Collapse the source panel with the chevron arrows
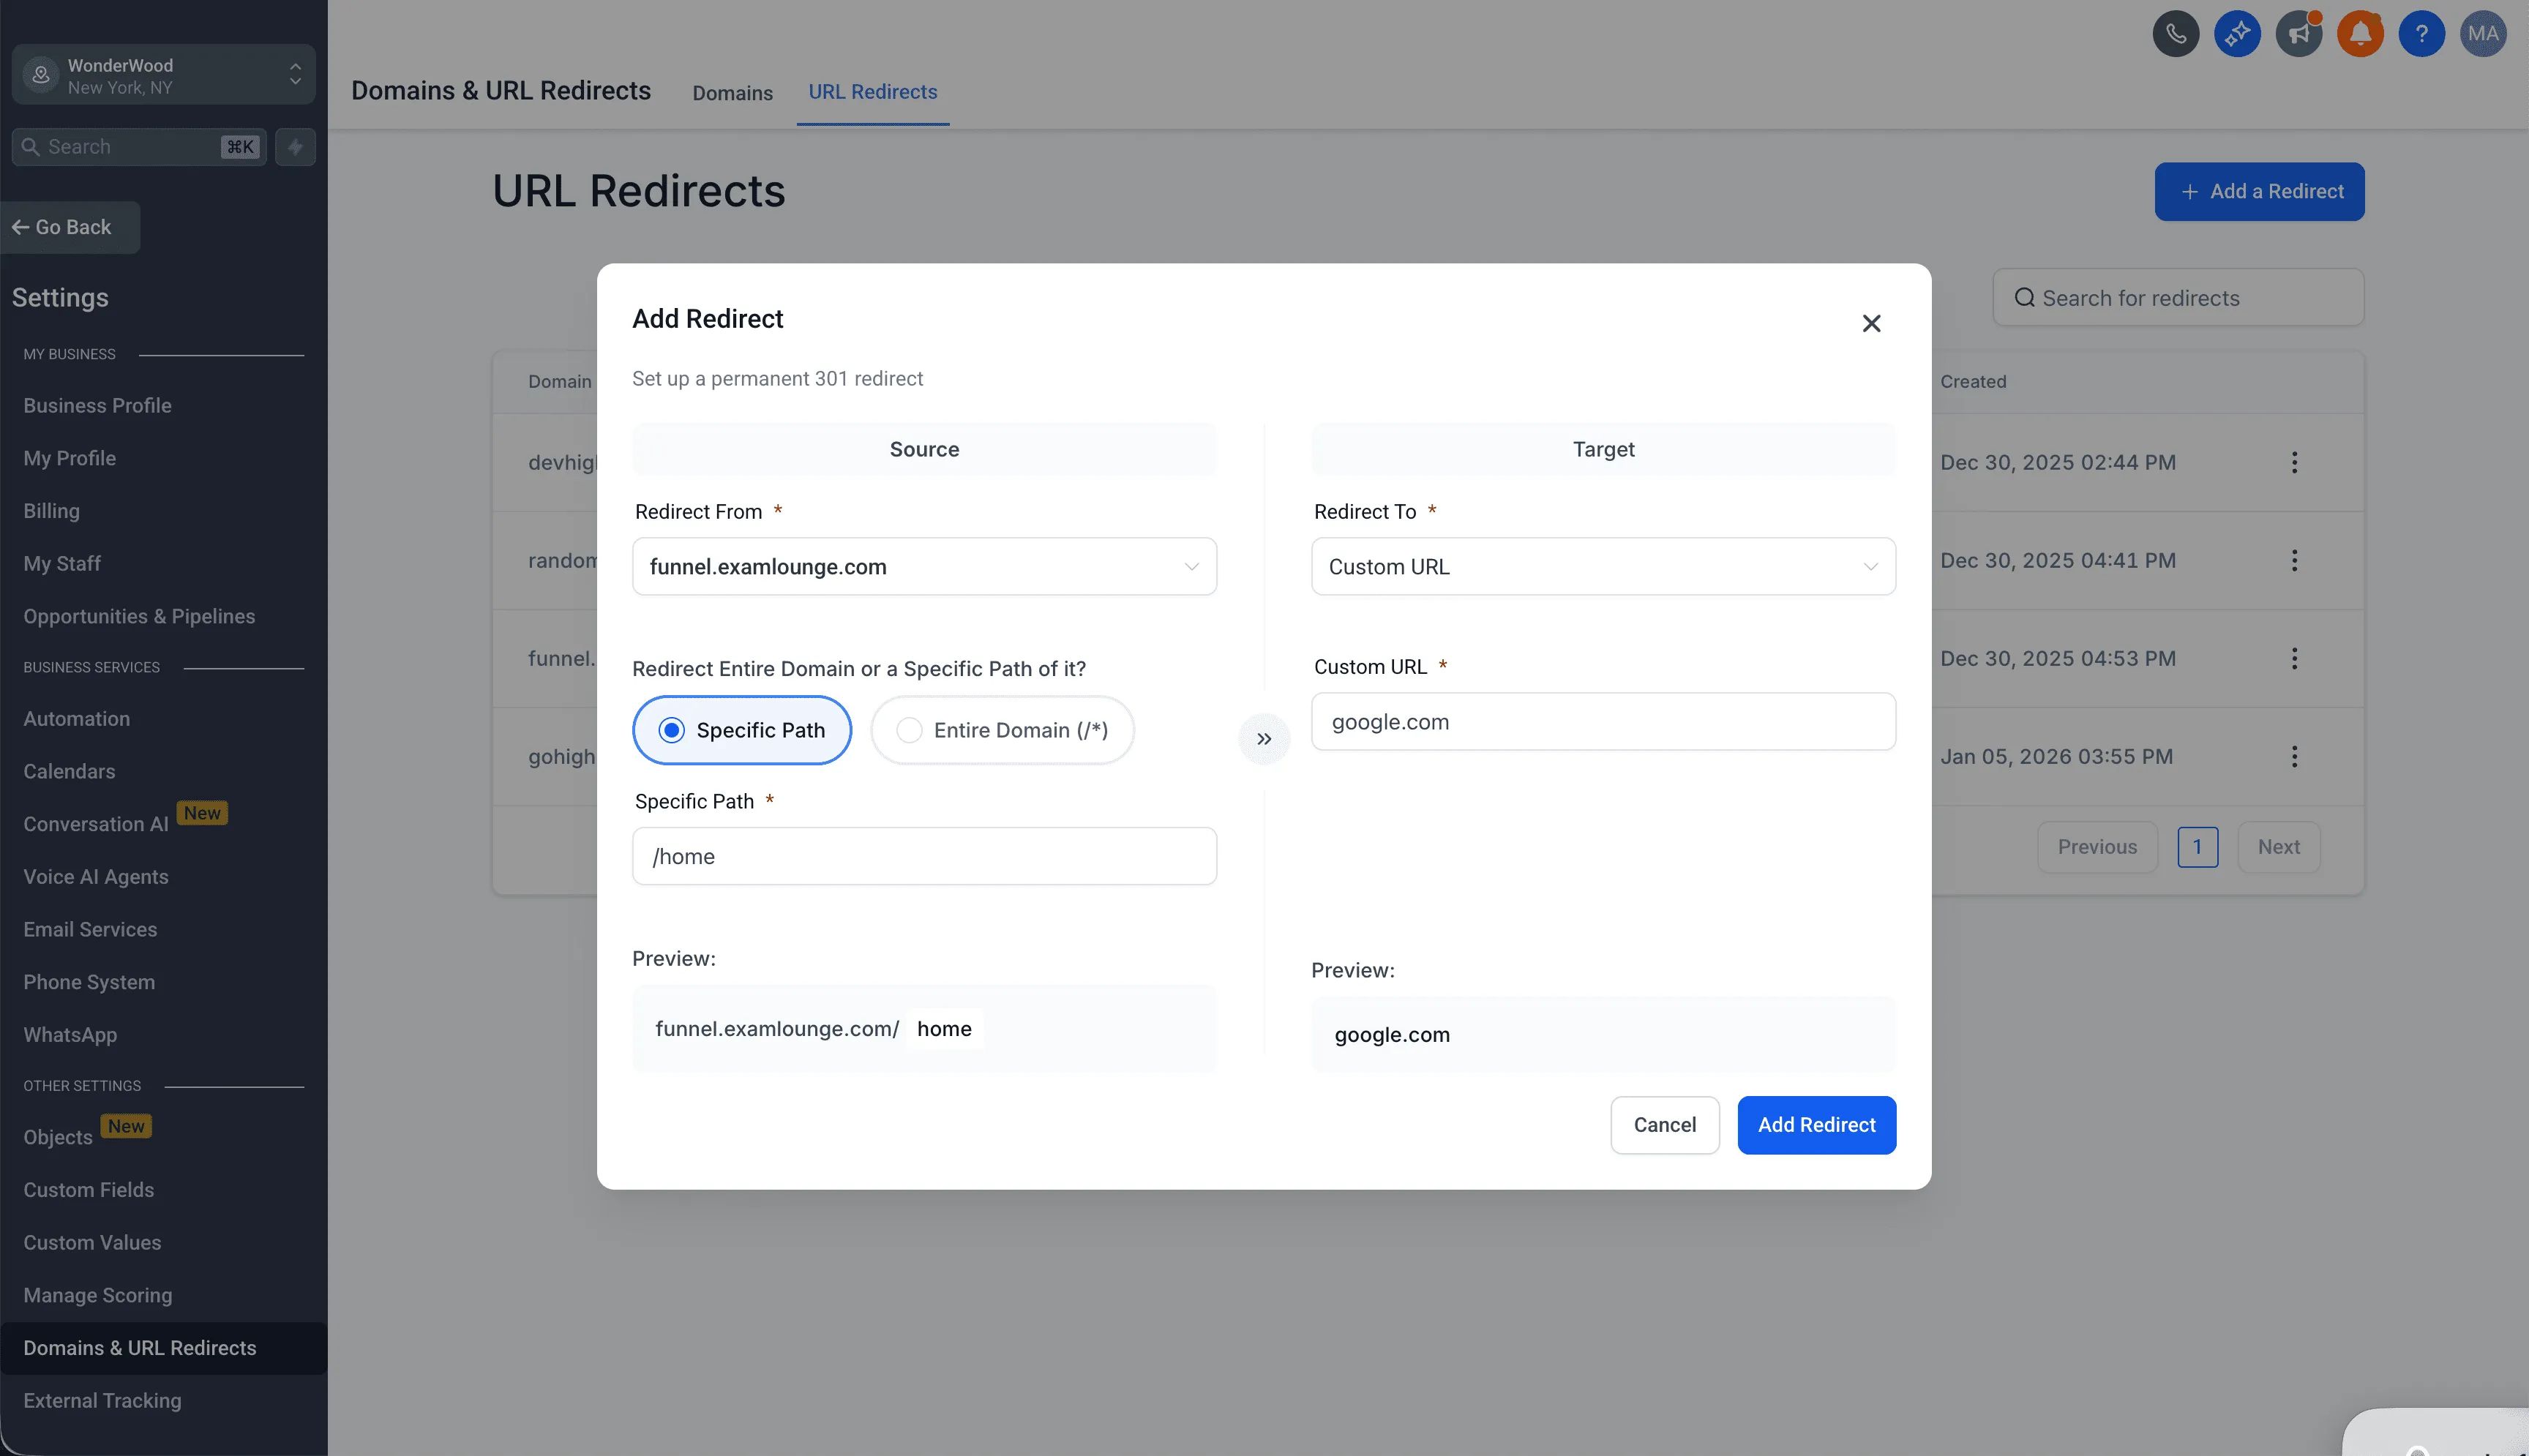Screen dimensions: 2529x1456 pyautogui.click(x=1264, y=738)
